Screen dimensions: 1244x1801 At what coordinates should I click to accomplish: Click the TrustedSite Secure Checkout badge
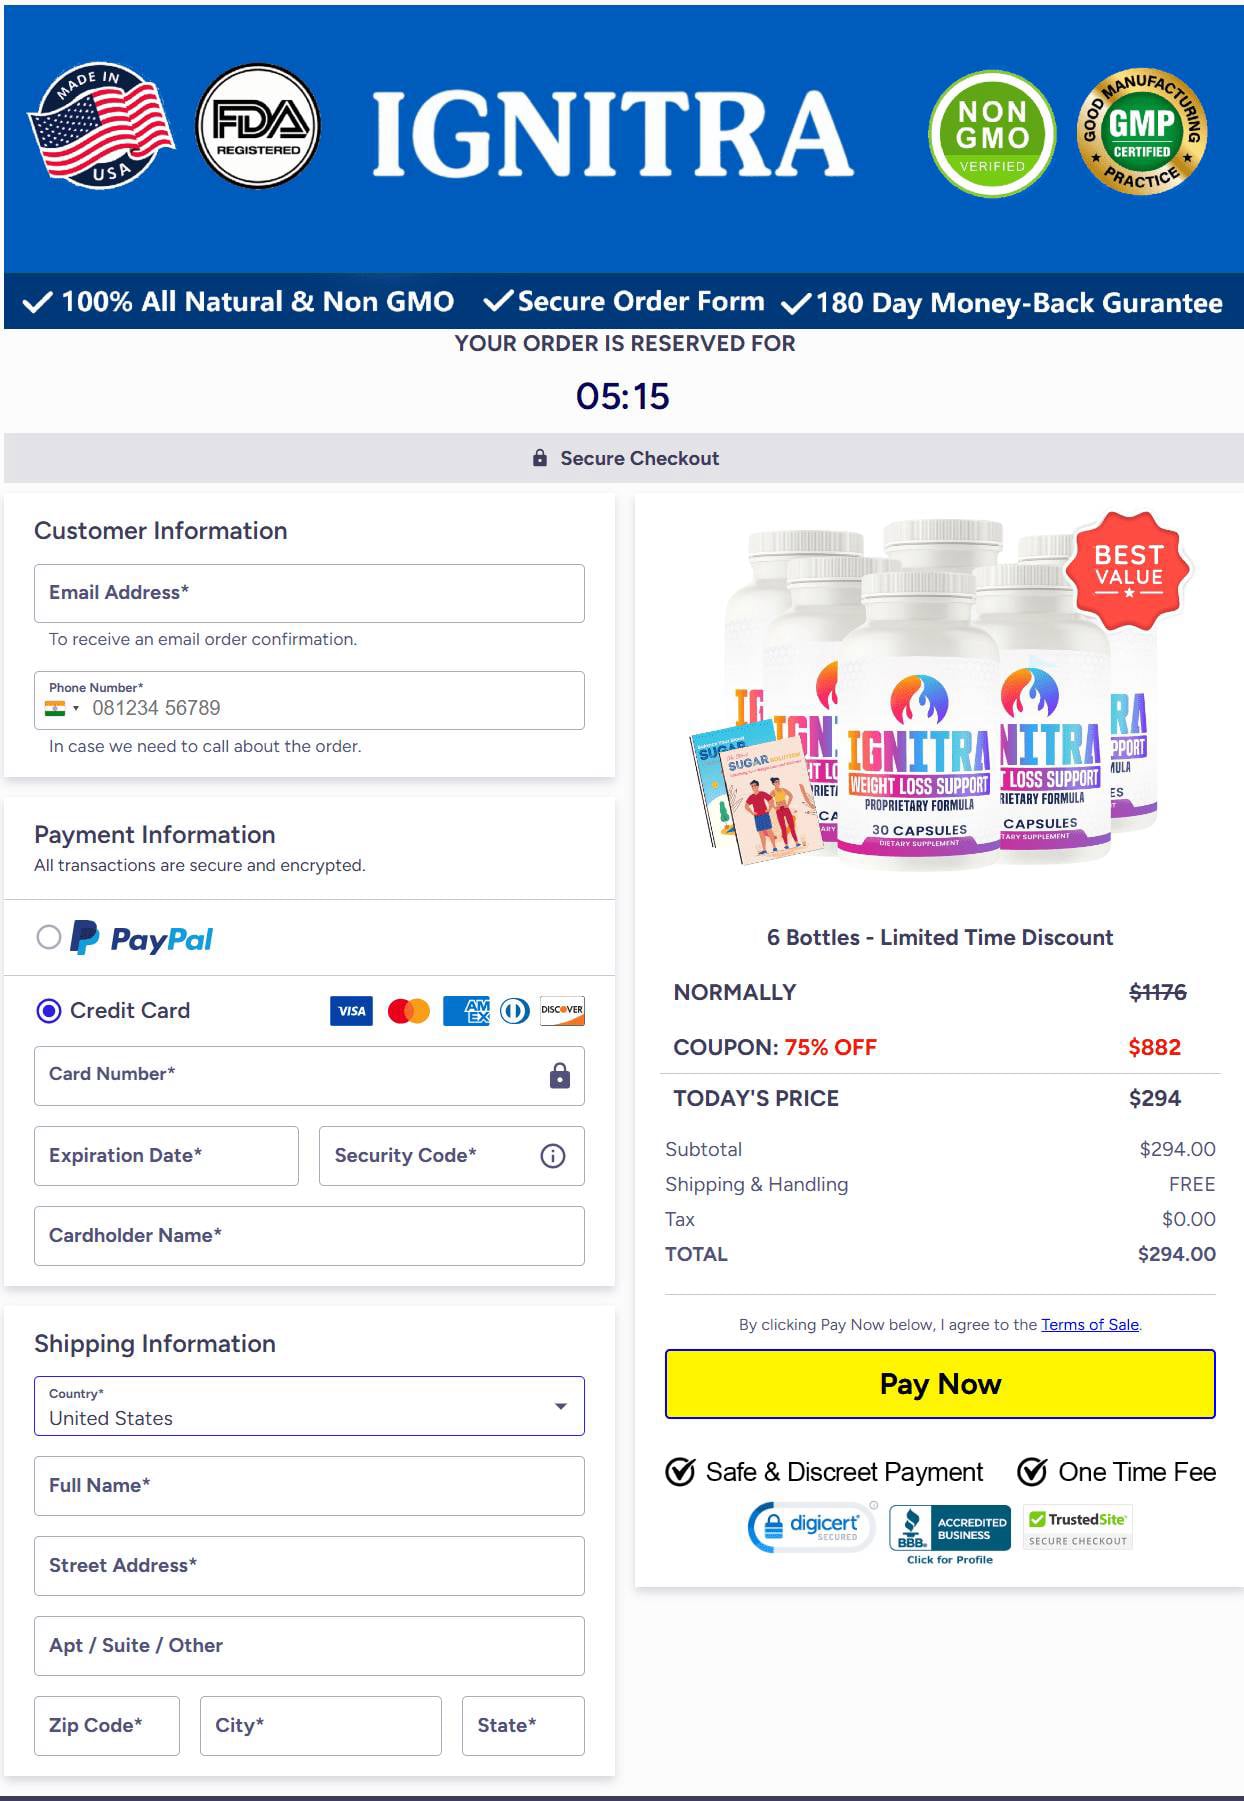pyautogui.click(x=1078, y=1529)
